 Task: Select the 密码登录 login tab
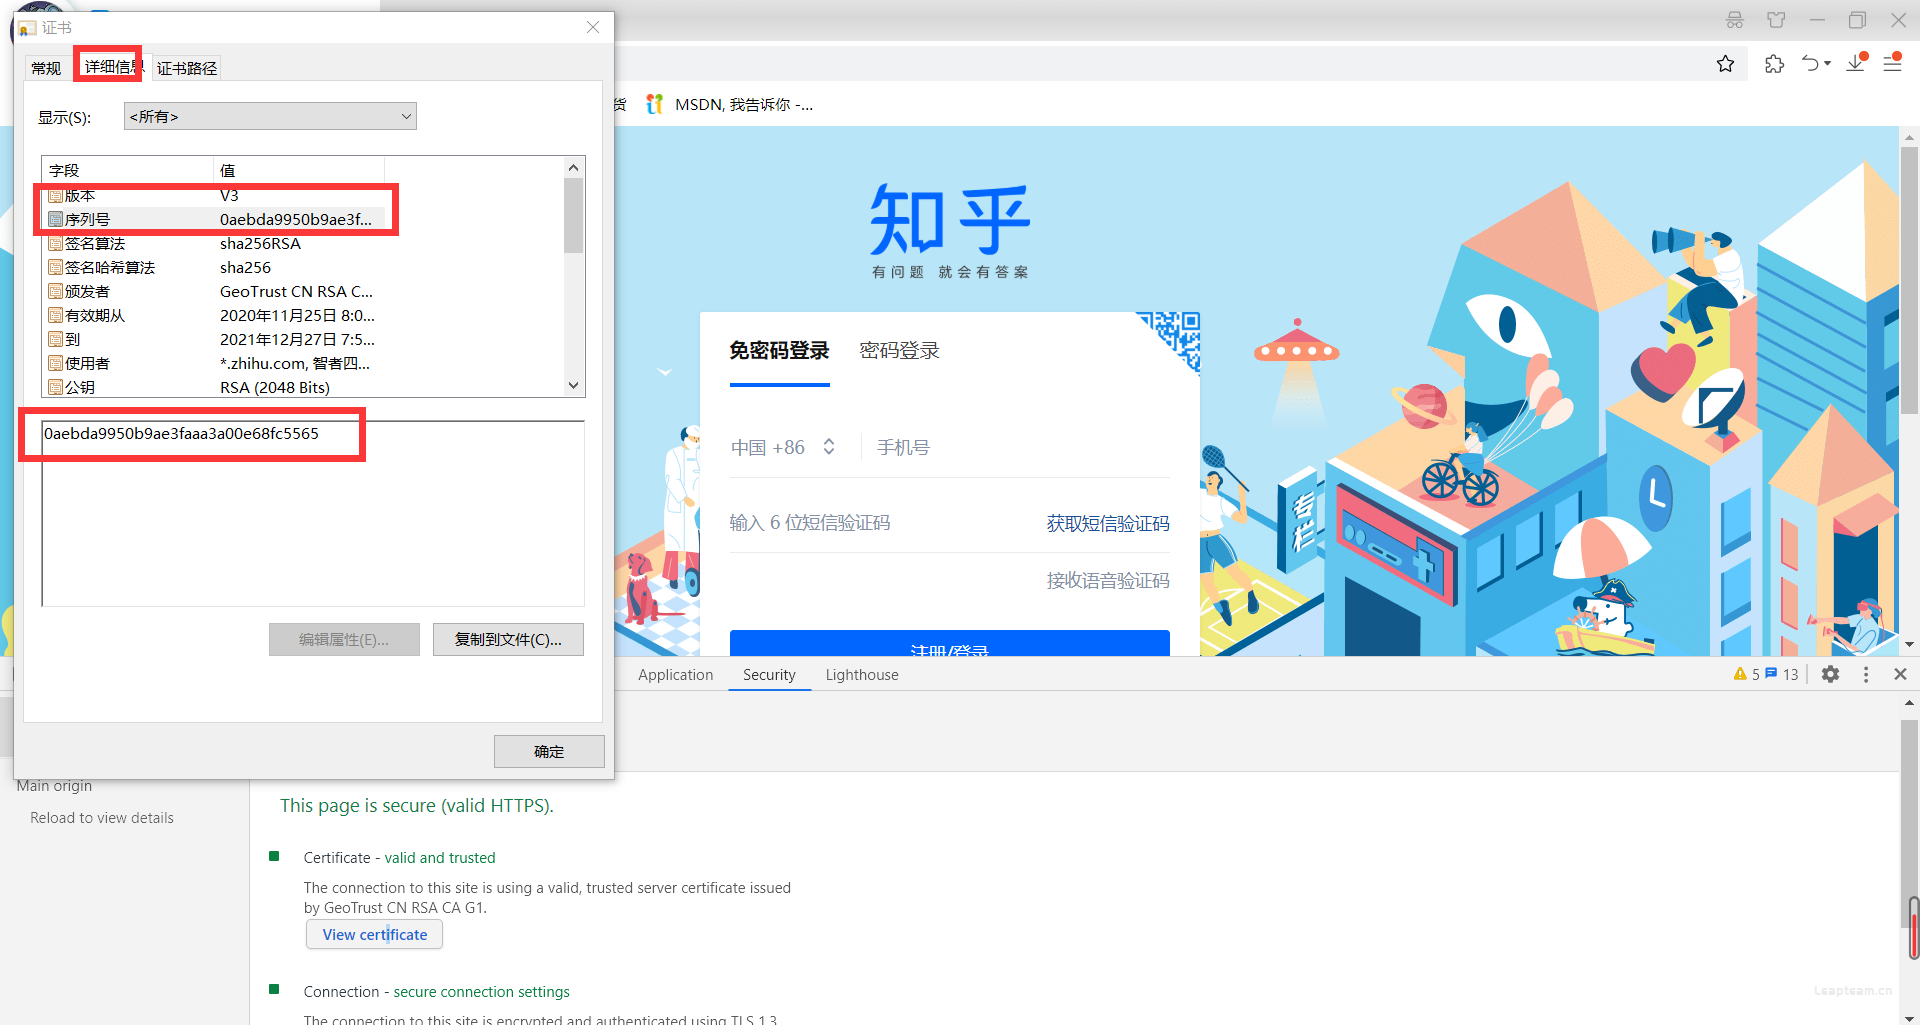(900, 351)
